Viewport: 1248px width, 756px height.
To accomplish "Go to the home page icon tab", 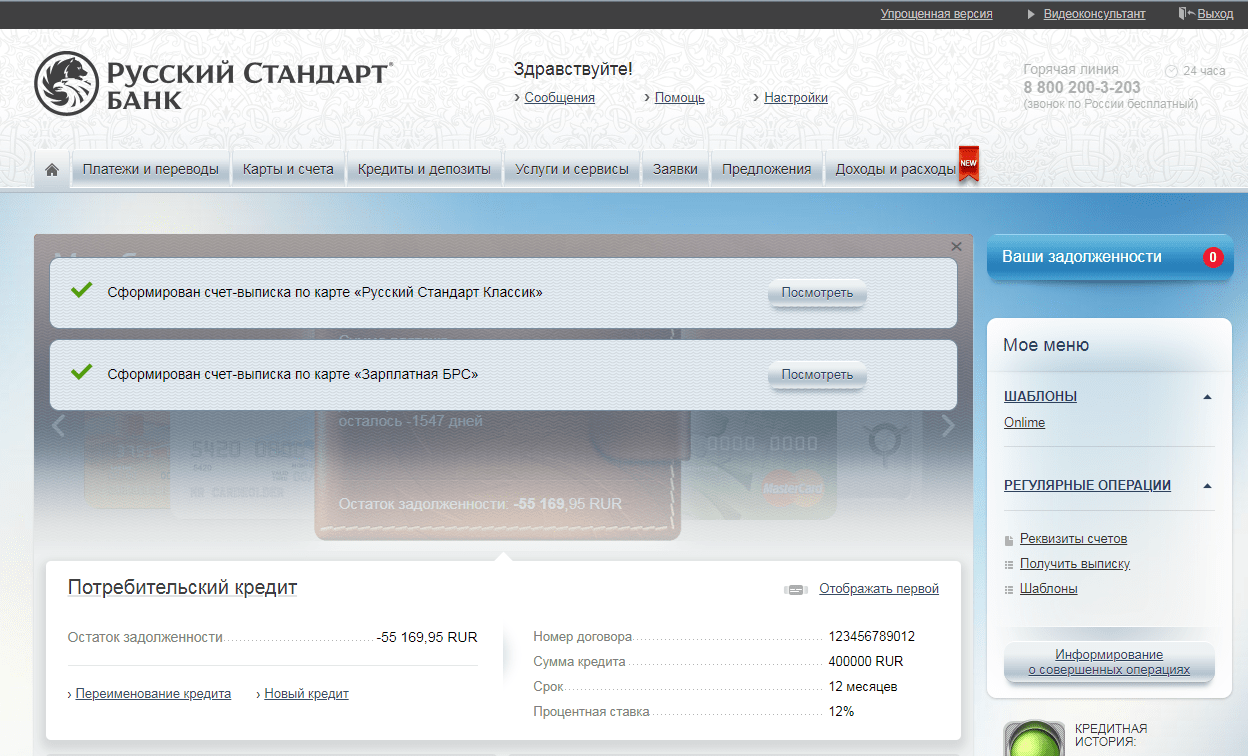I will point(52,169).
